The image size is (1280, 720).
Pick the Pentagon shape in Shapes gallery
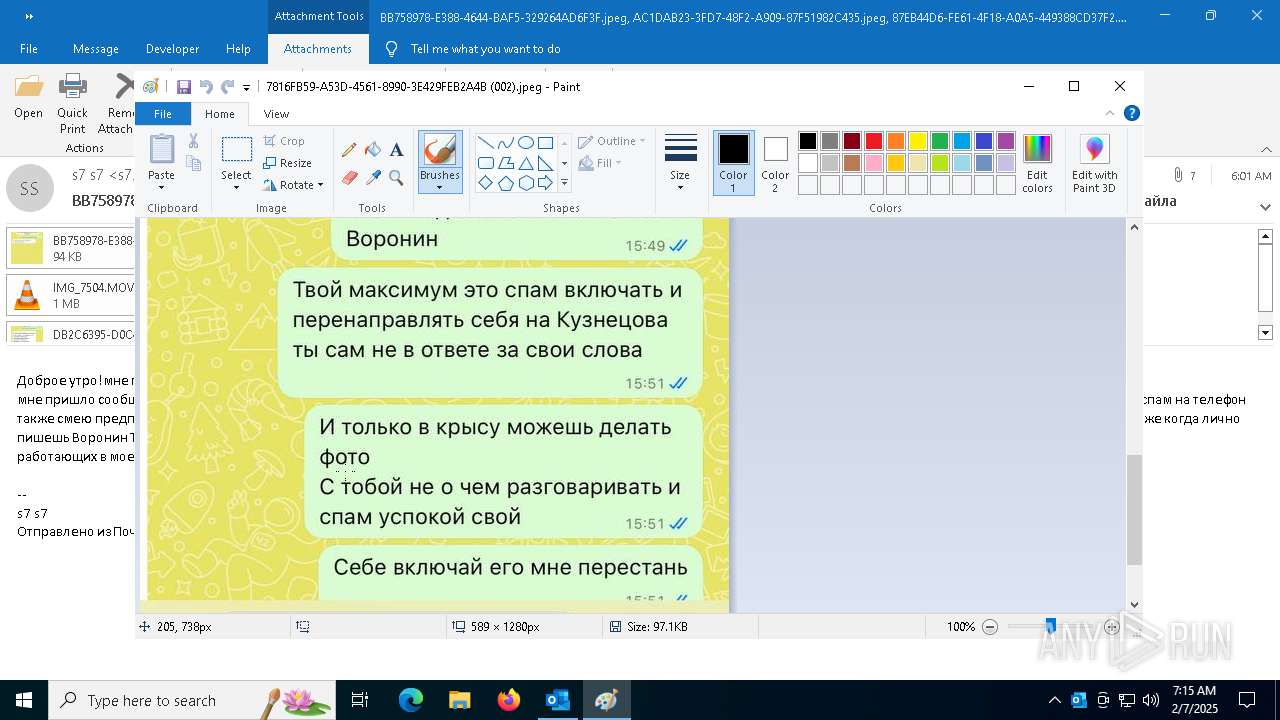(505, 183)
